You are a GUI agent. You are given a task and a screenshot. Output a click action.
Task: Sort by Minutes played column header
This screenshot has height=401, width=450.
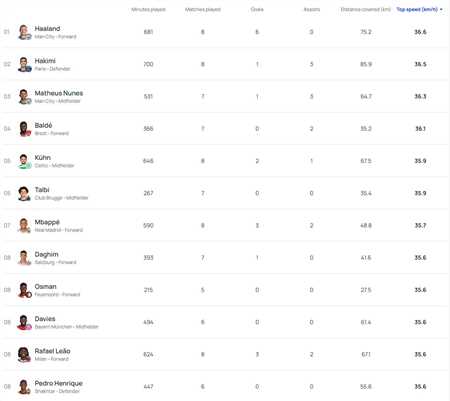tap(148, 9)
